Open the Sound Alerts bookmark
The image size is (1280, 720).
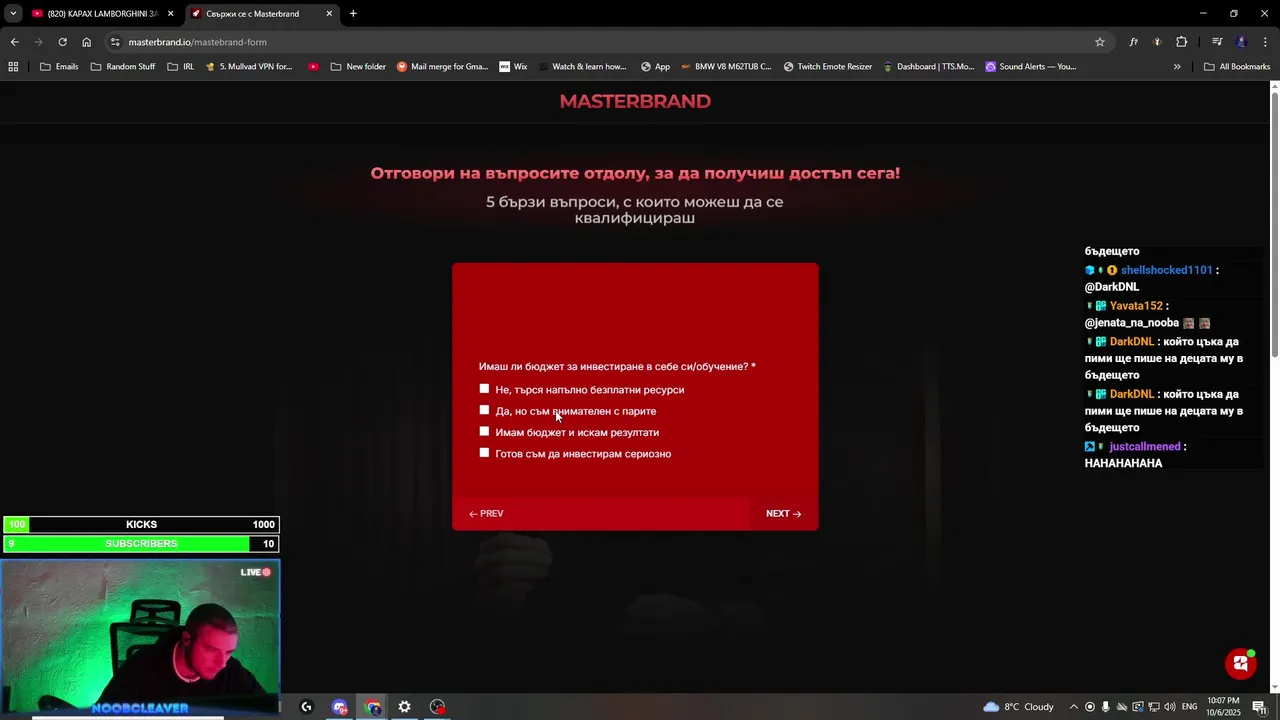(x=1030, y=67)
